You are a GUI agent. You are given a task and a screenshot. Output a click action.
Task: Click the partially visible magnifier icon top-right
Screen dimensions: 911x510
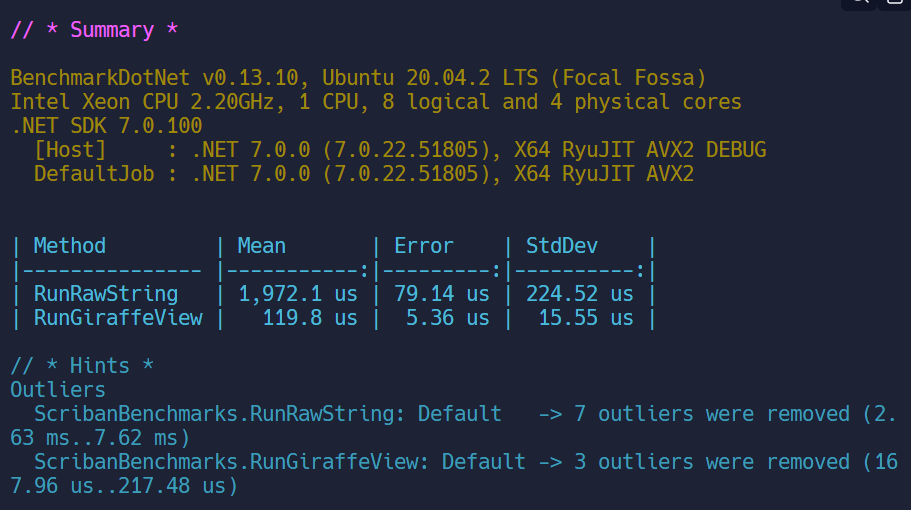(857, 3)
